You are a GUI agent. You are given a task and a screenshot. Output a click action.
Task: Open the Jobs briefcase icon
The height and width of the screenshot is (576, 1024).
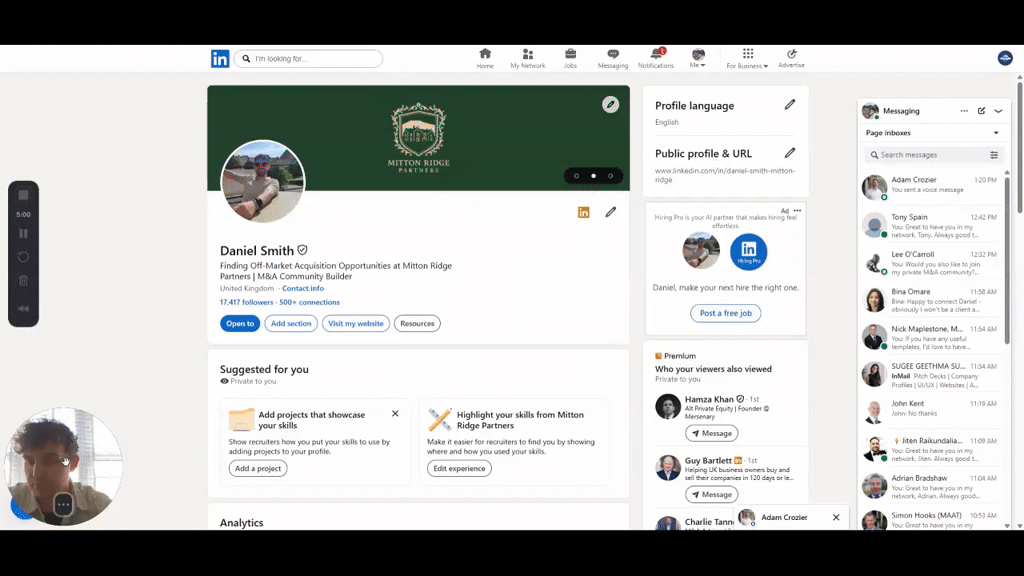tap(570, 58)
